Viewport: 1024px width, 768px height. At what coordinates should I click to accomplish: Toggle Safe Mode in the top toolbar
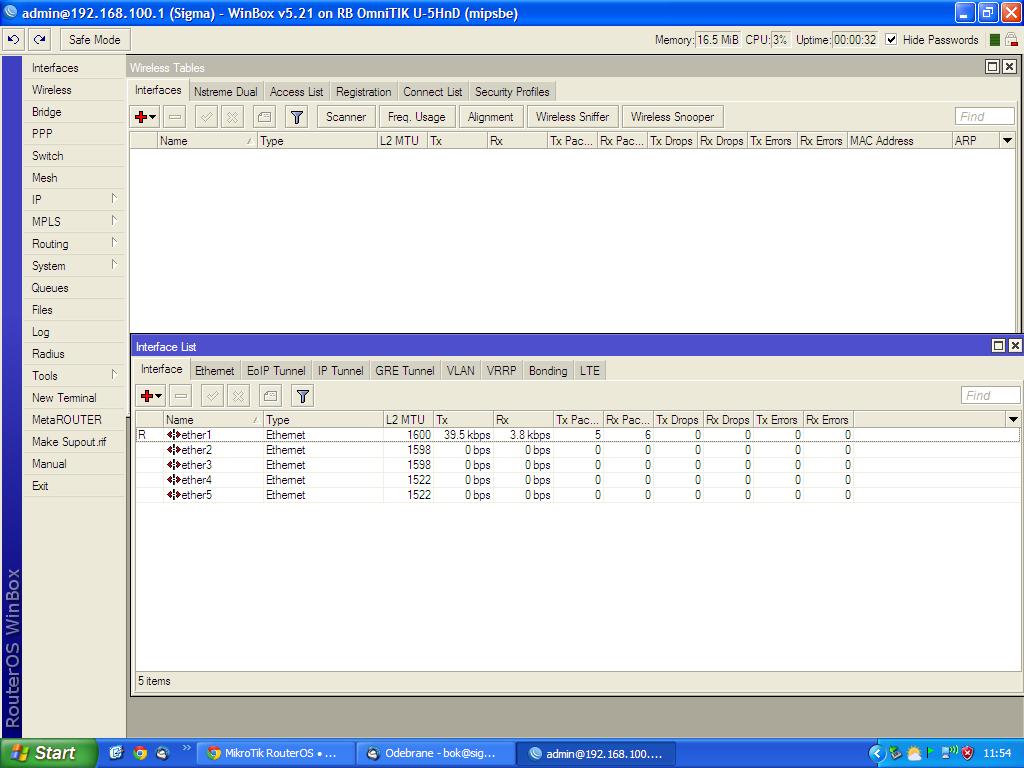click(94, 39)
